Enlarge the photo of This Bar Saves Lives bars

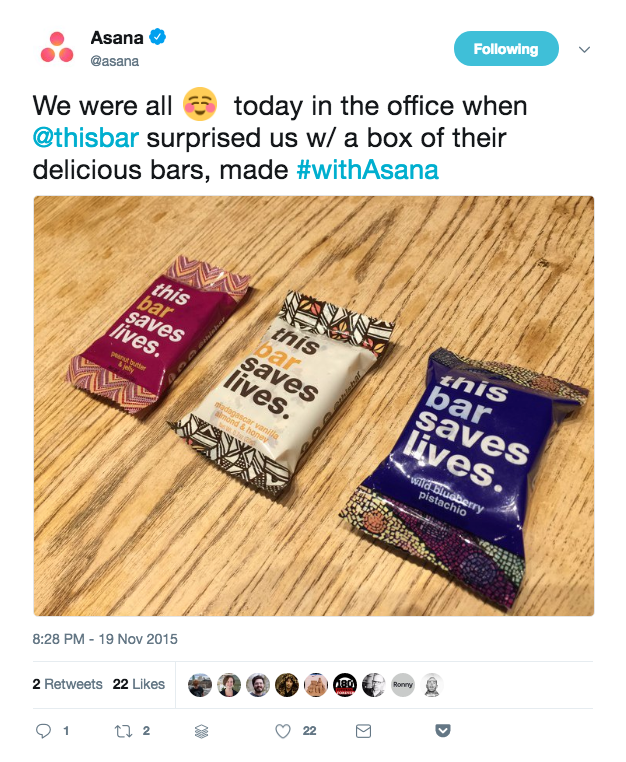click(314, 405)
